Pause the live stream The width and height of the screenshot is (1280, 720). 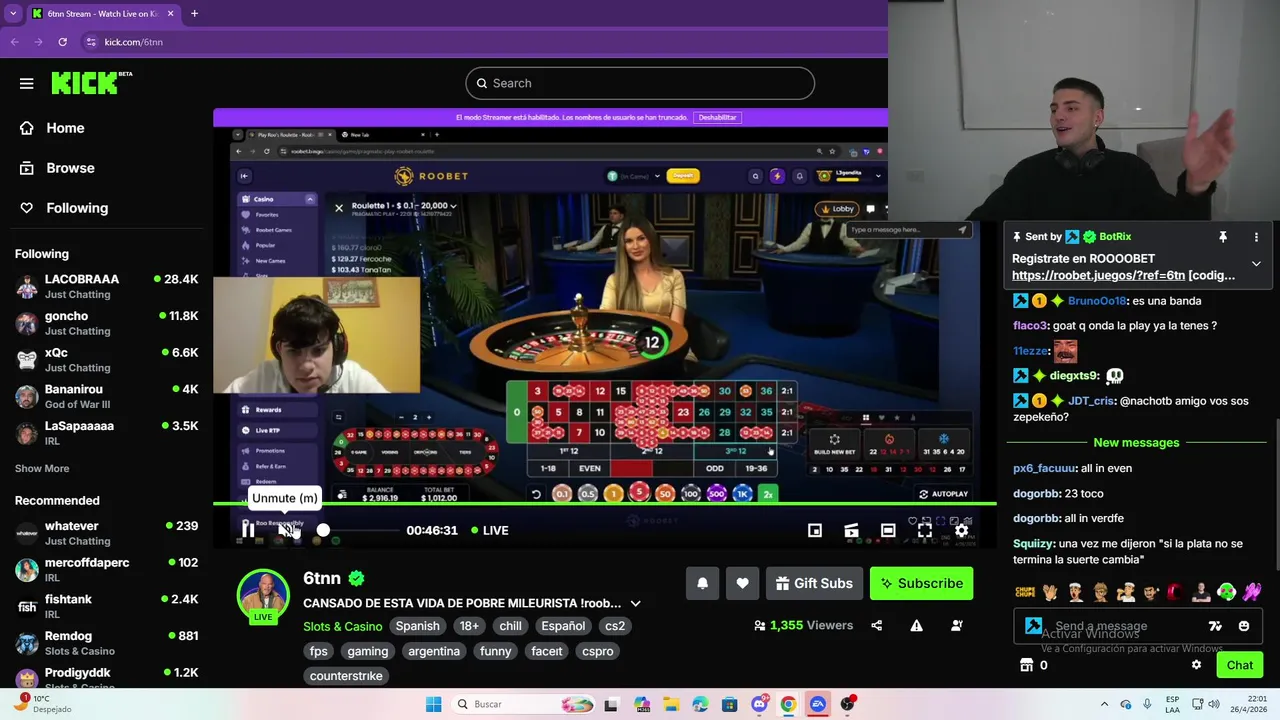[x=247, y=530]
